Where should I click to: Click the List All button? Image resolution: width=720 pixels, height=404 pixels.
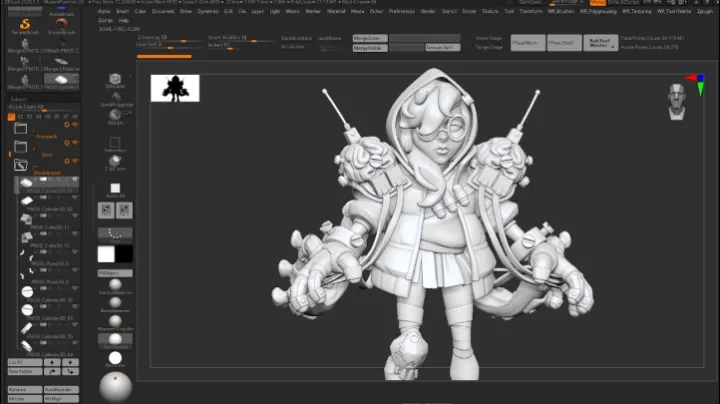(25, 362)
